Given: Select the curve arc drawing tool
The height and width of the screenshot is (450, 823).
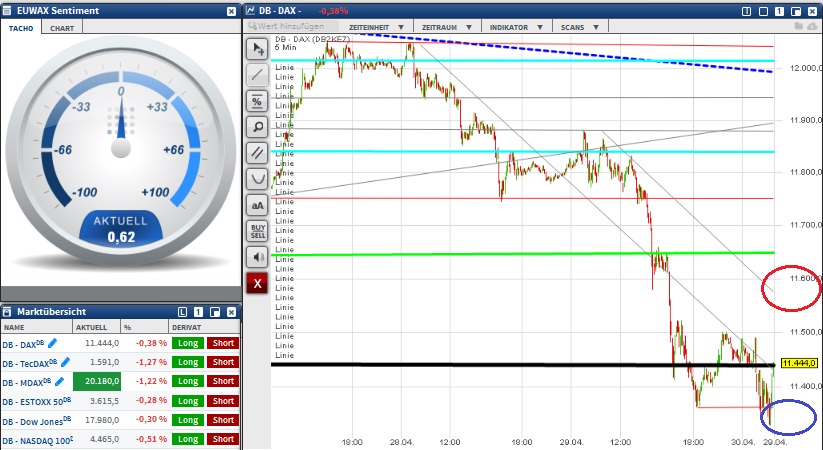Looking at the screenshot, I should pos(257,180).
